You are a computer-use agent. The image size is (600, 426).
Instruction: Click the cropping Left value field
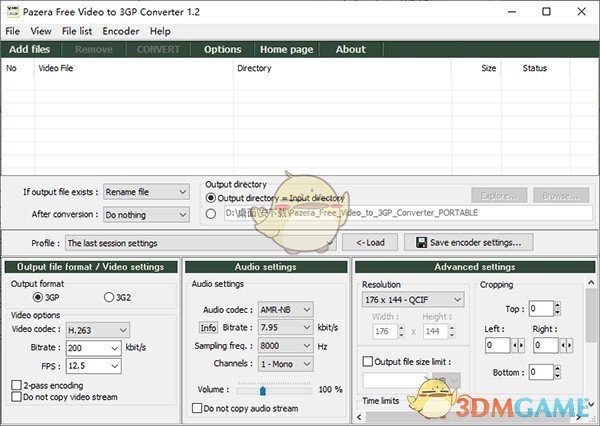(x=497, y=345)
